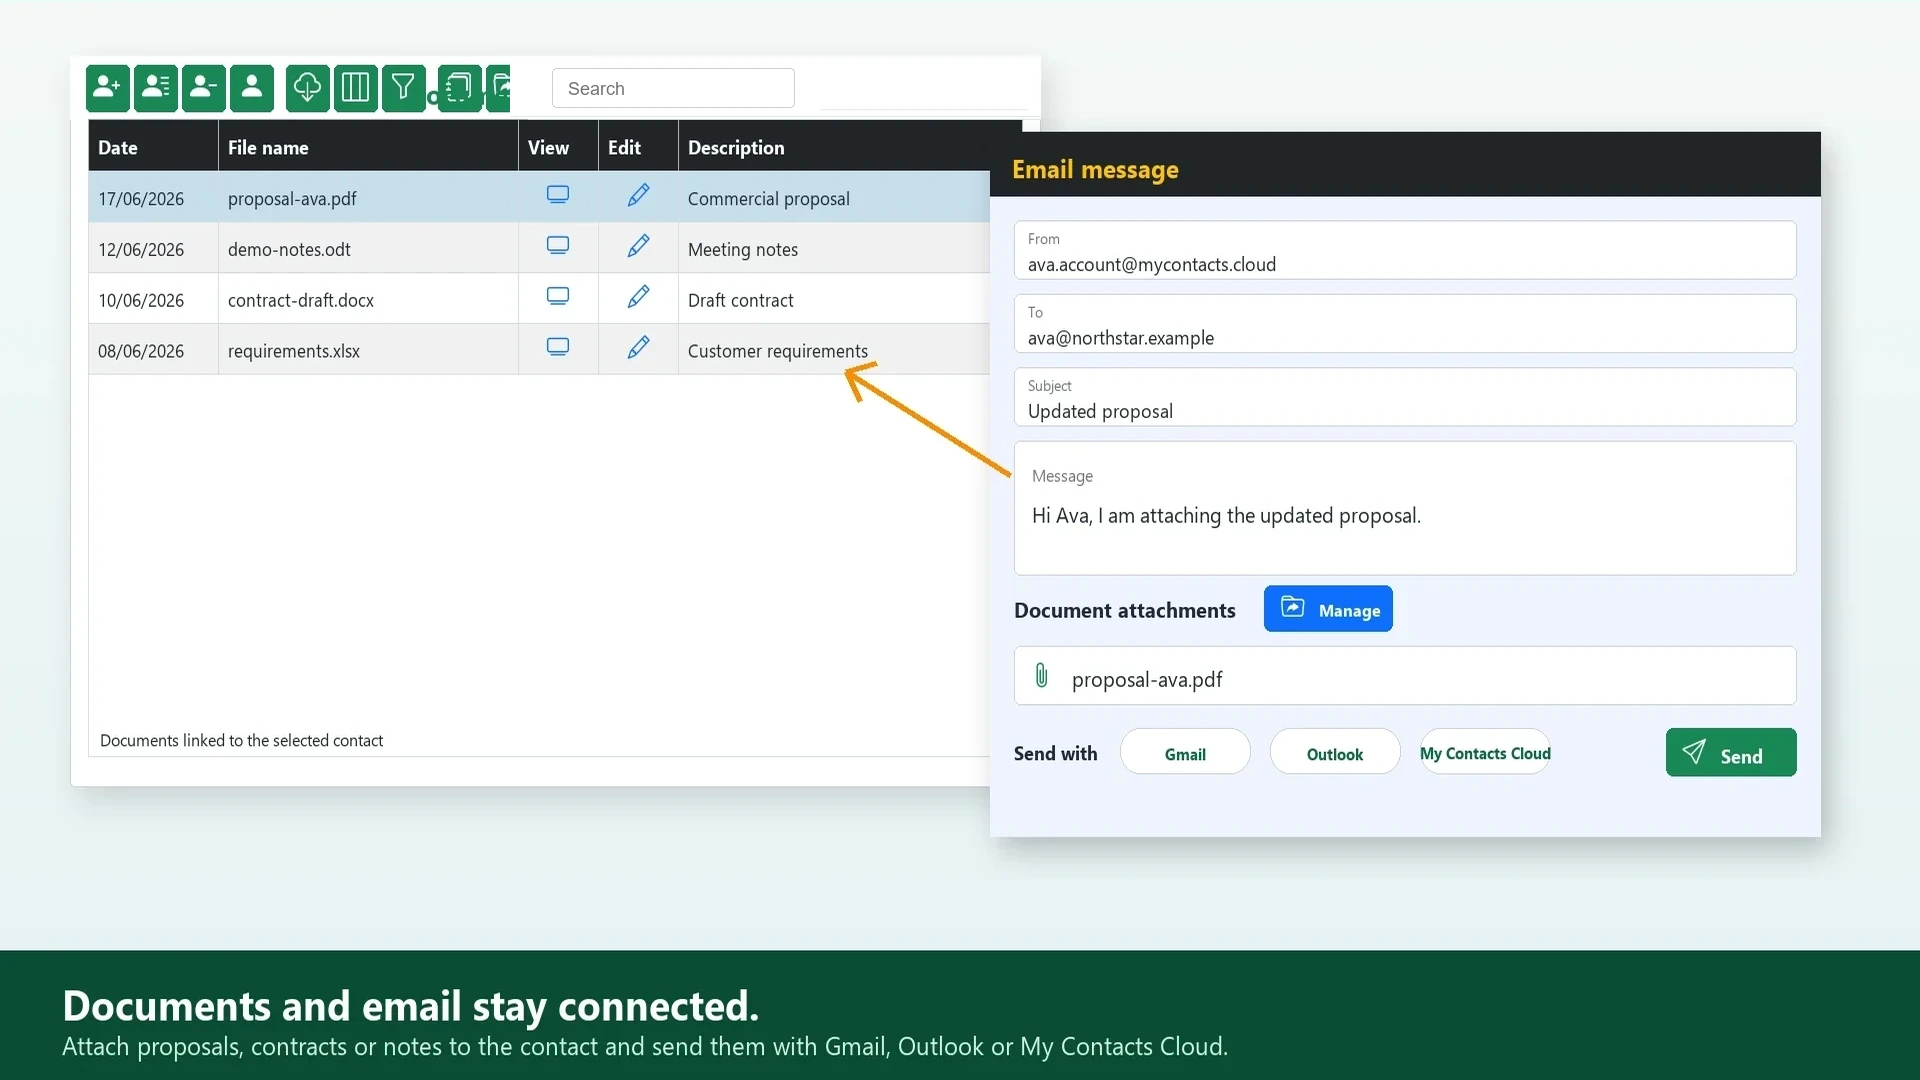Click the From email address field
This screenshot has height=1080, width=1920.
coord(1405,250)
